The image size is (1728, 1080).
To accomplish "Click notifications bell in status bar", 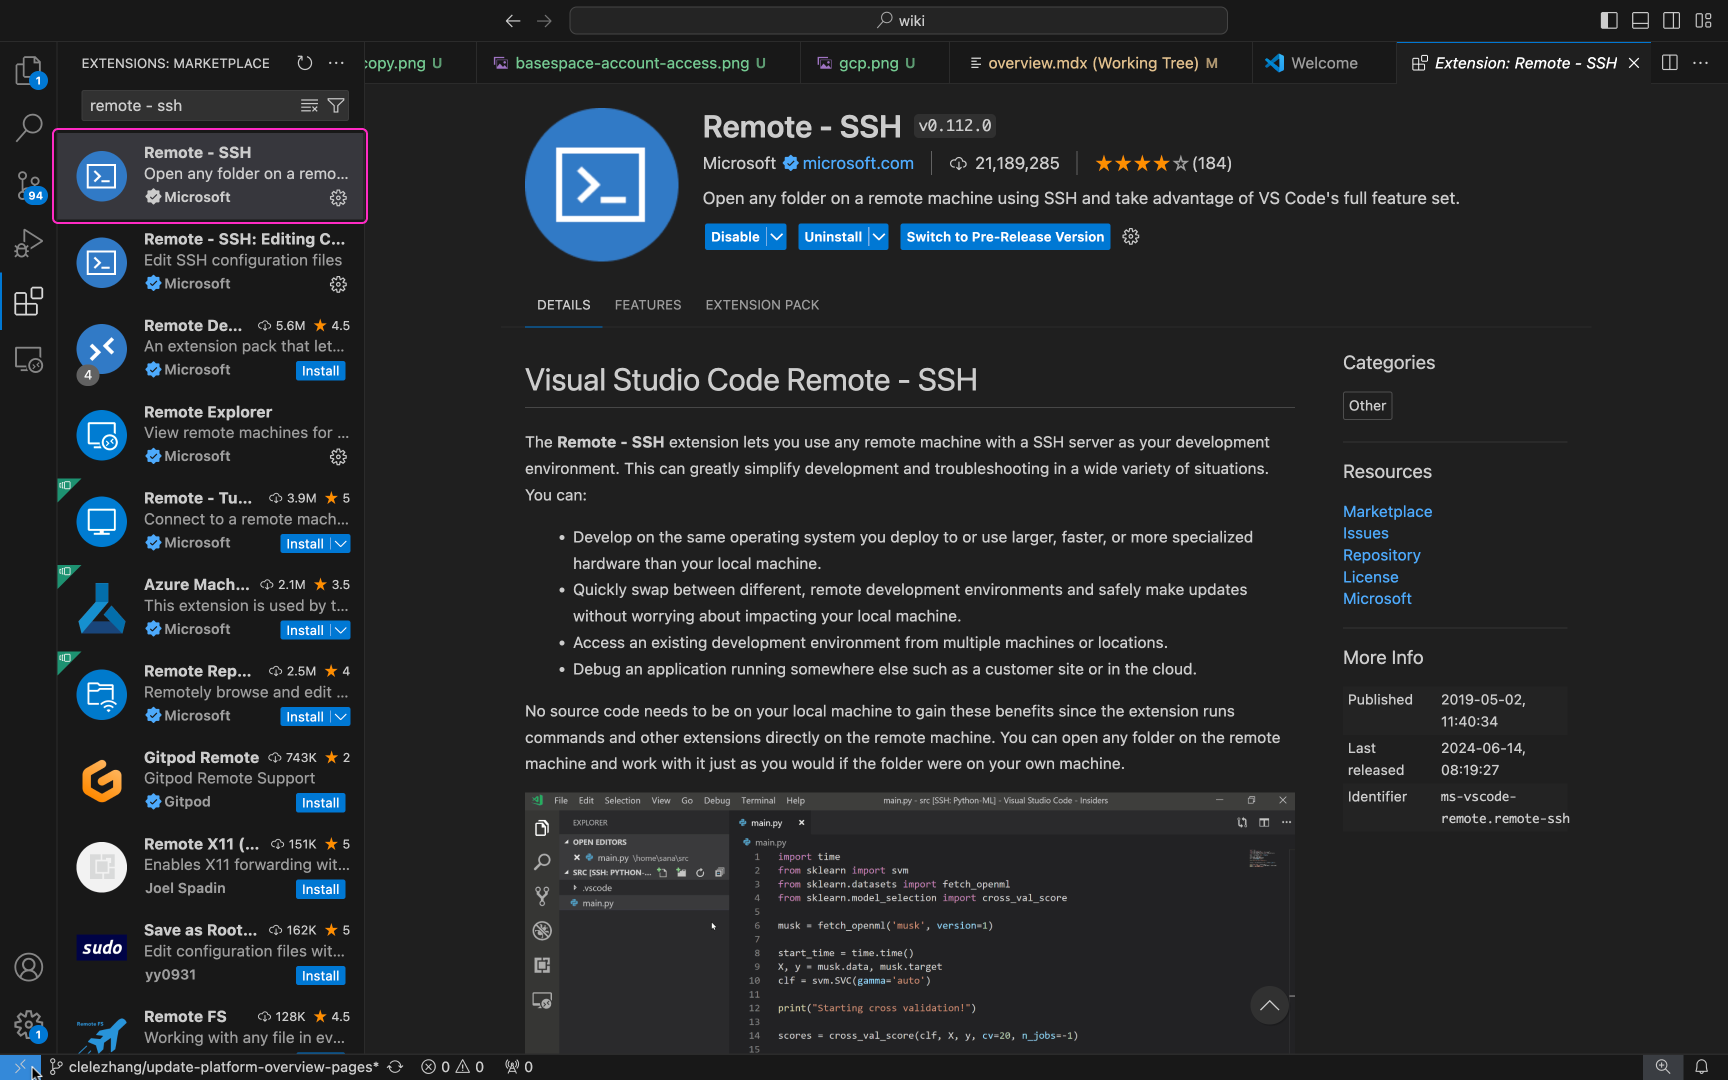I will tap(1701, 1067).
